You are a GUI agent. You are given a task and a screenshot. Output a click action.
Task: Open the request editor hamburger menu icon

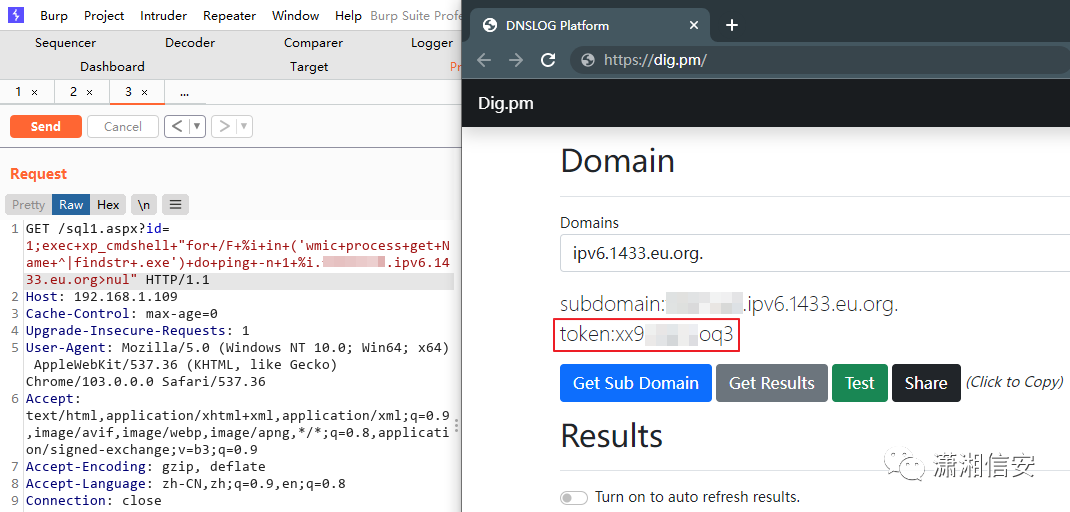click(x=175, y=205)
